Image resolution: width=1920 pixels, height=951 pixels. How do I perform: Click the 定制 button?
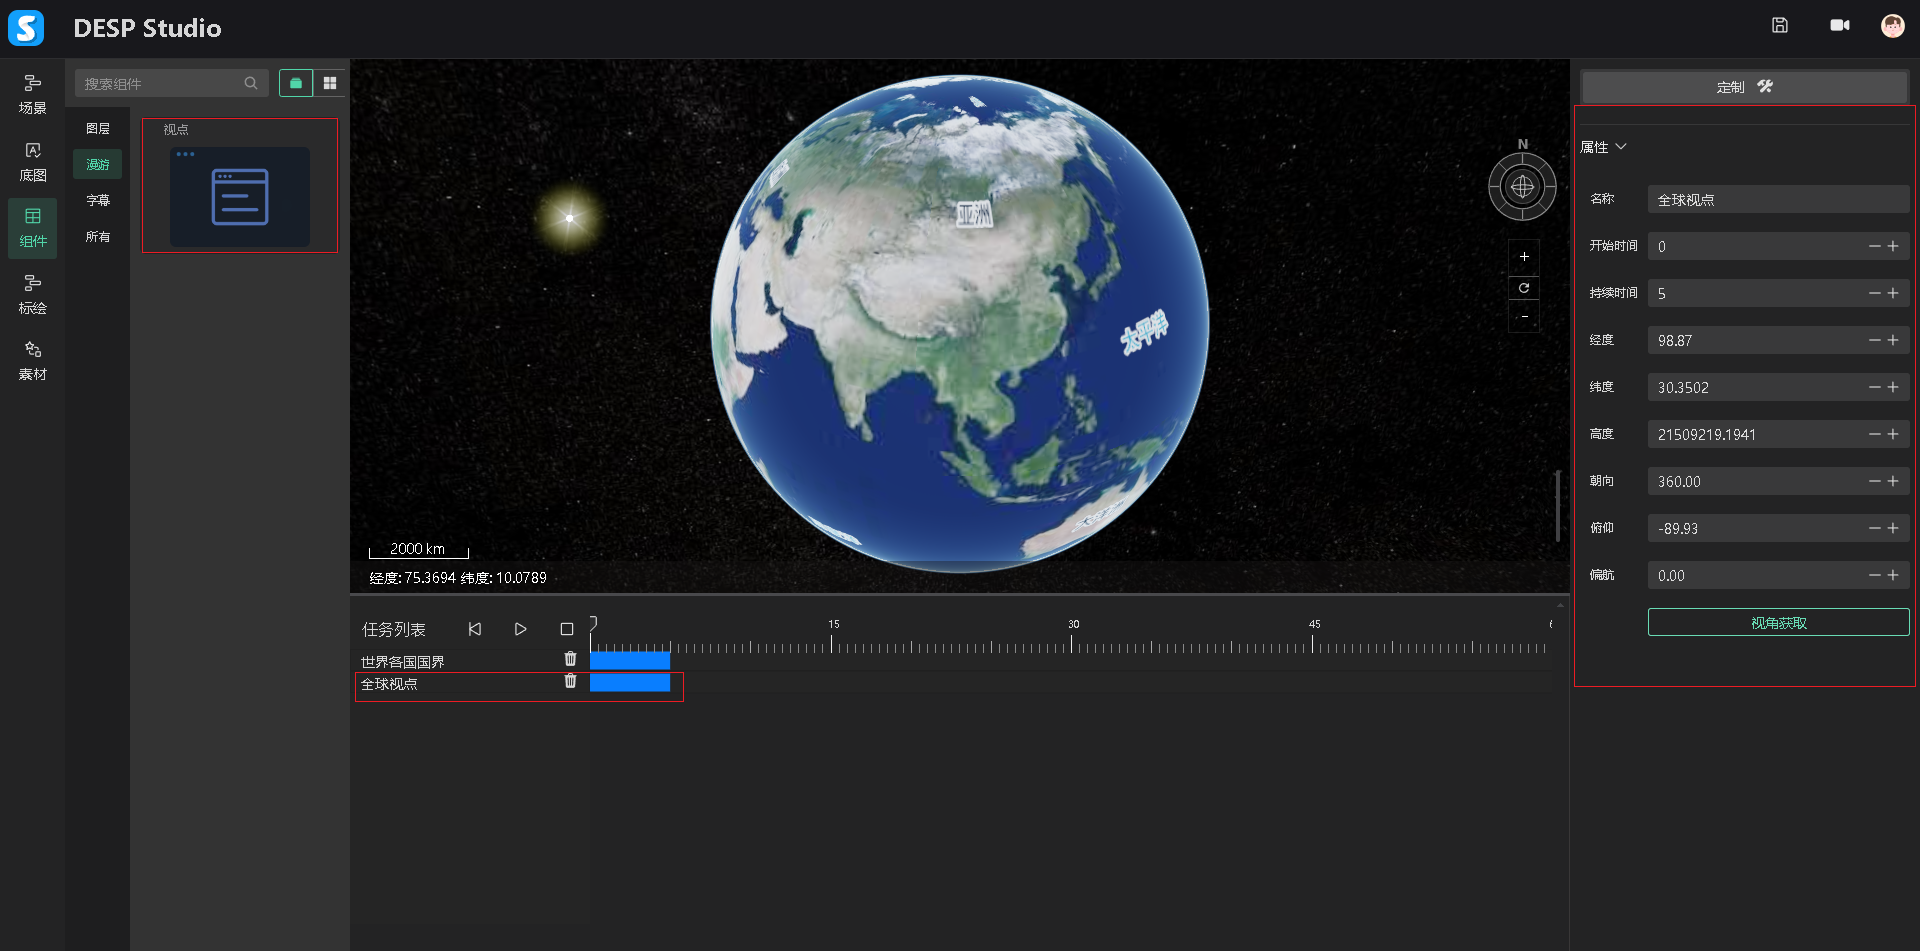pyautogui.click(x=1744, y=87)
